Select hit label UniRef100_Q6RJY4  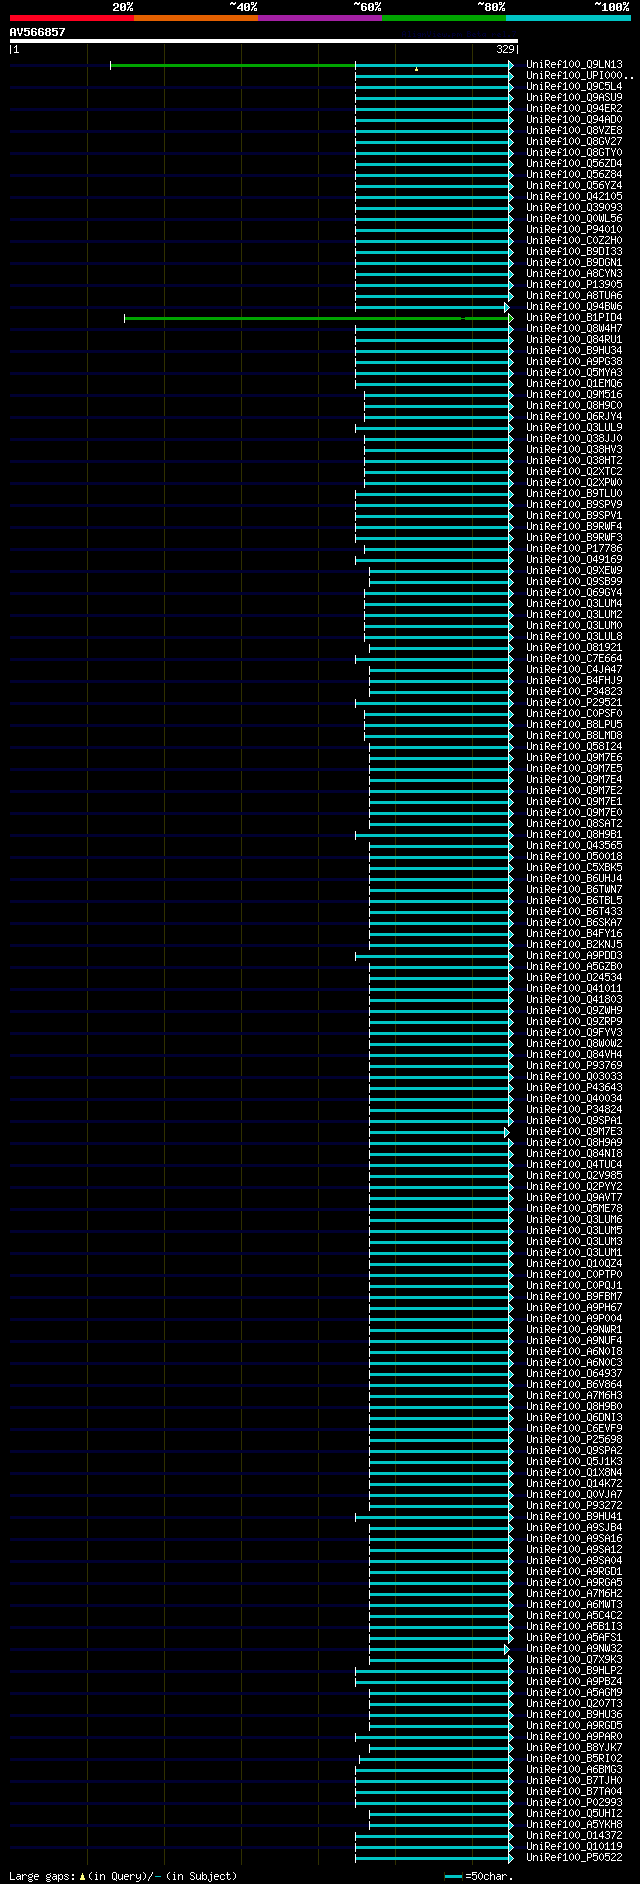[574, 417]
